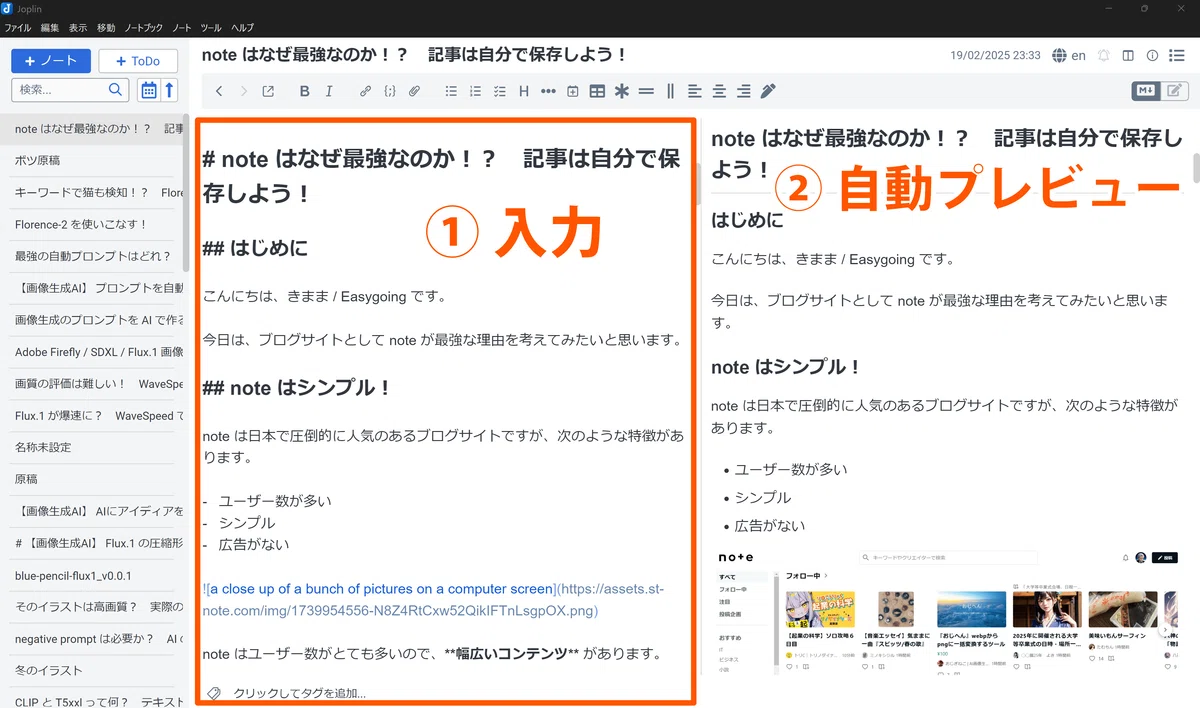Open the ヘルプ menu
Image resolution: width=1200 pixels, height=708 pixels.
tap(242, 28)
